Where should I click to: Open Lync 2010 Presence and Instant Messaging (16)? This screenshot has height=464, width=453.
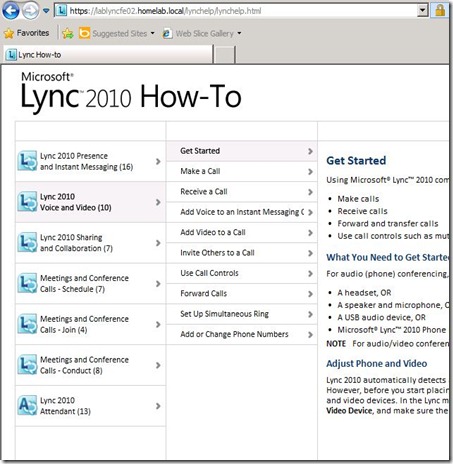[x=91, y=161]
